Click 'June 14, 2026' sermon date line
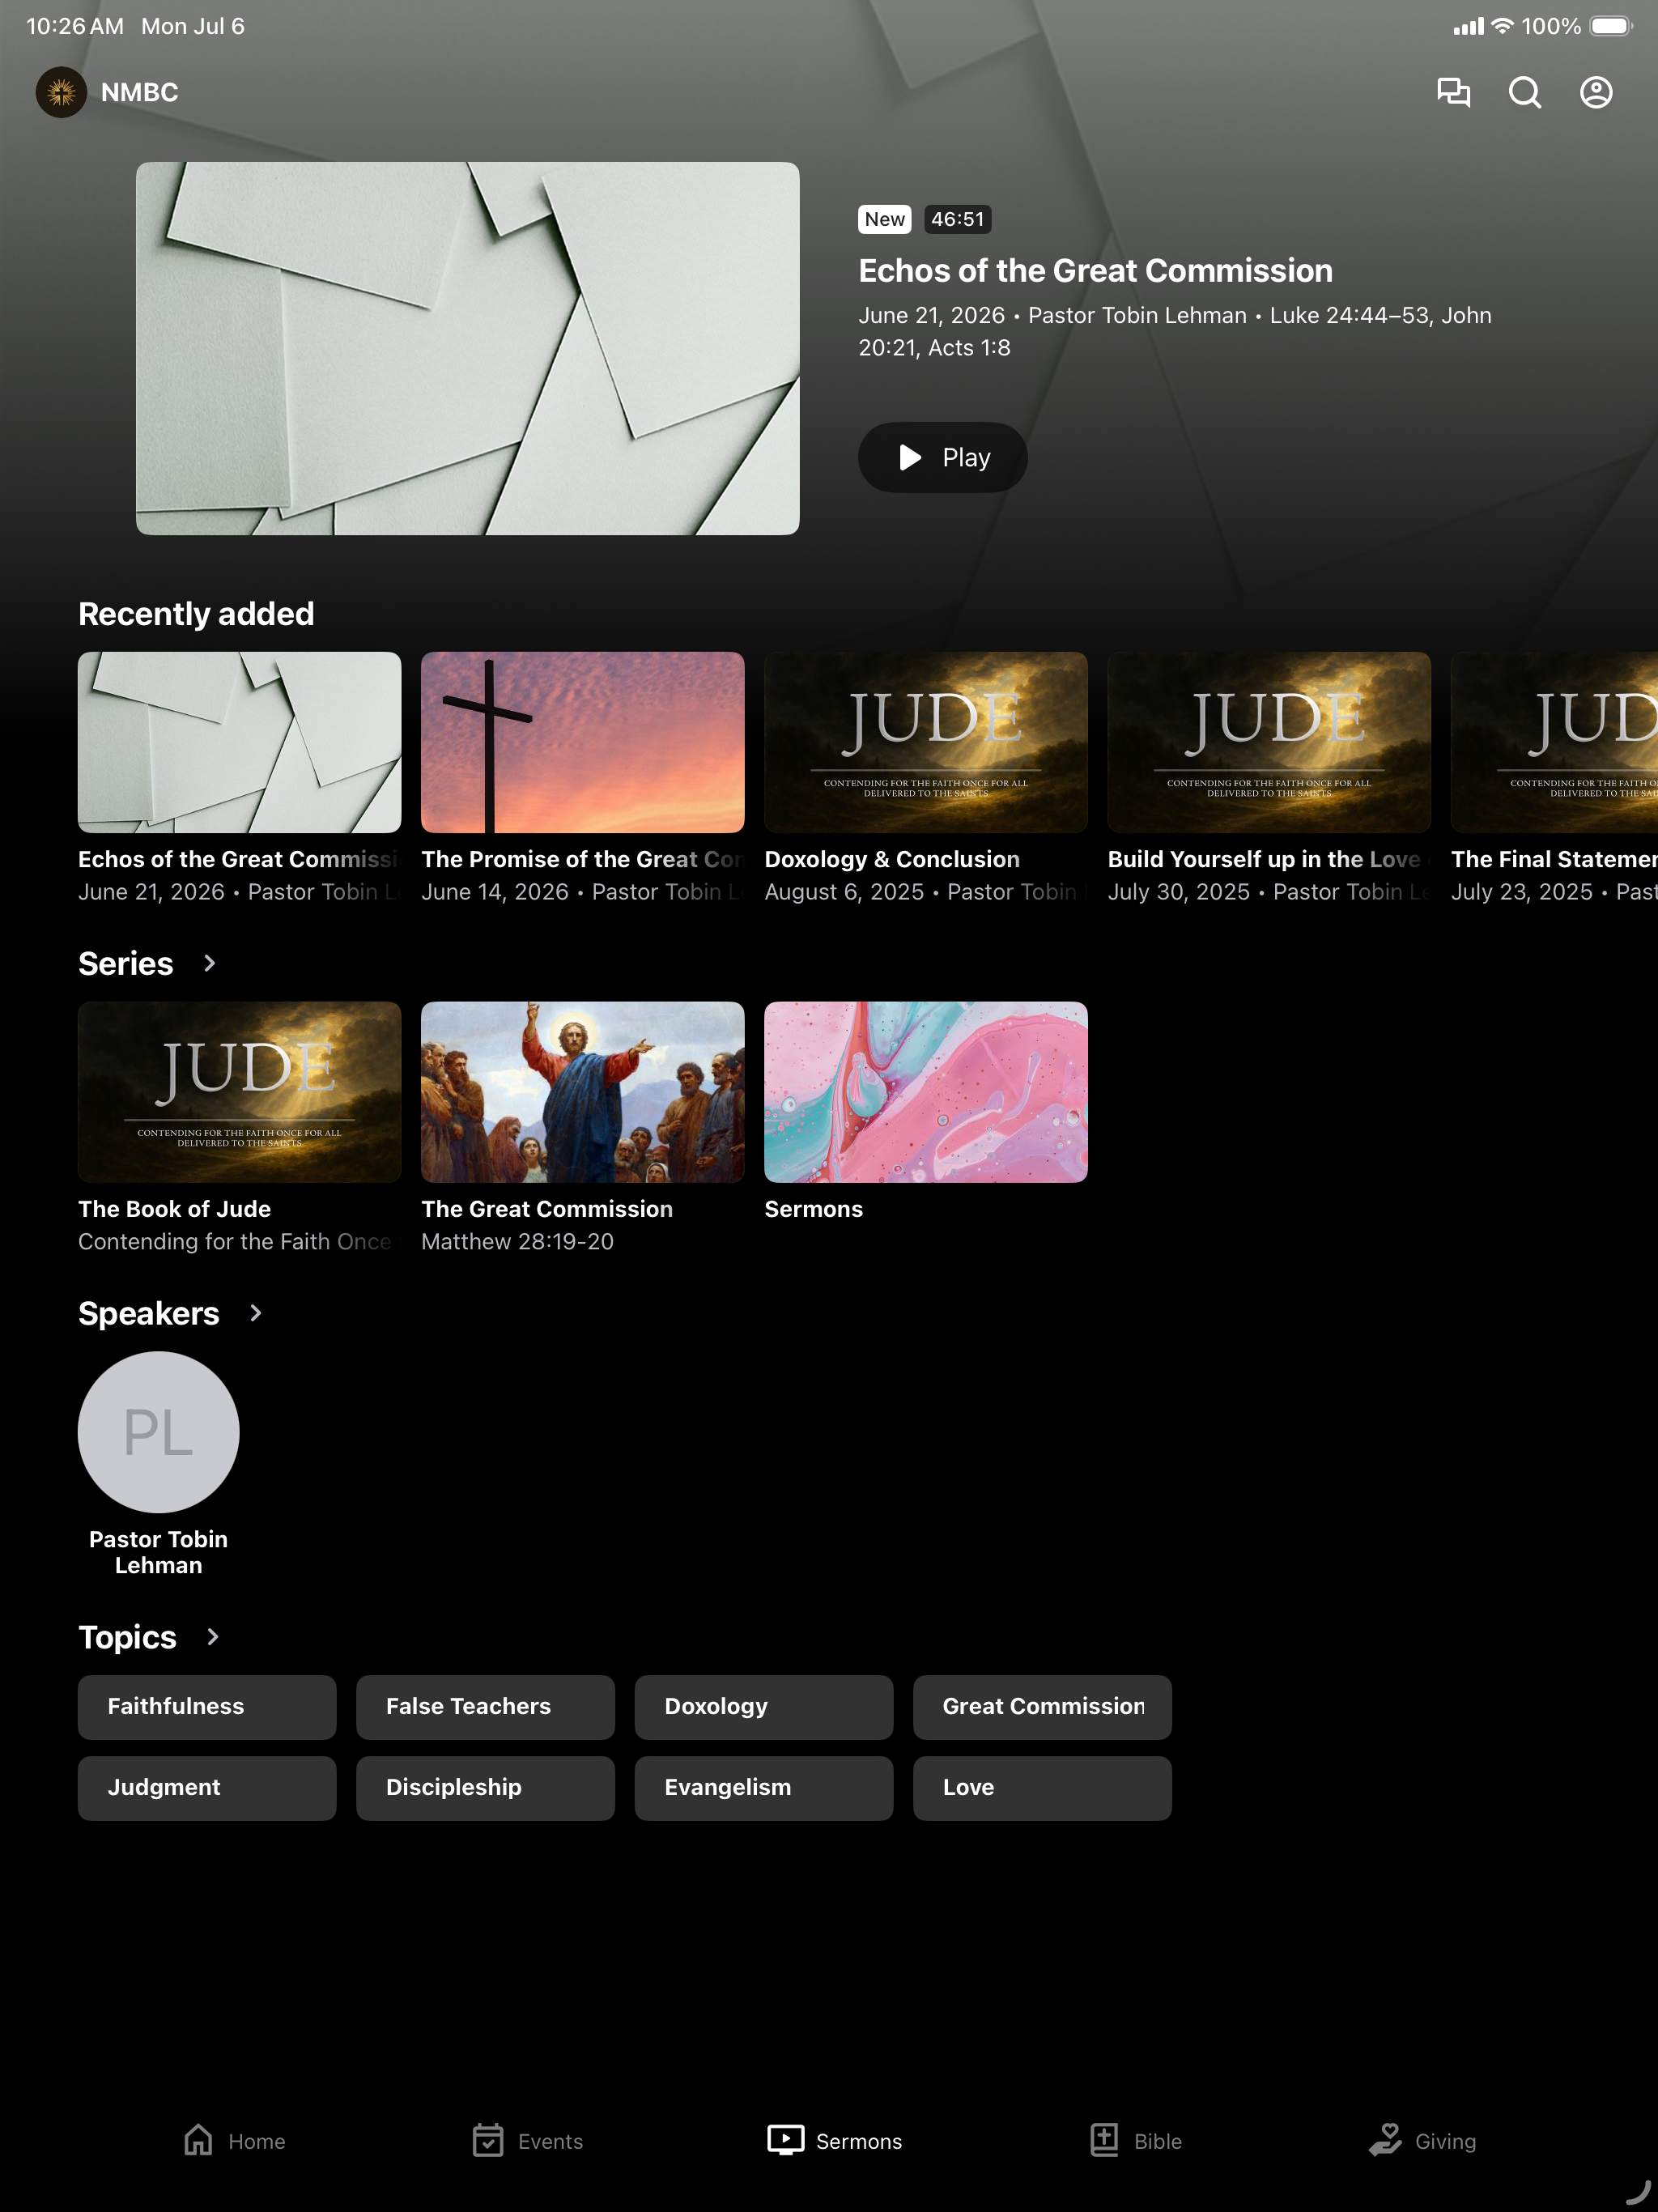Viewport: 1658px width, 2212px height. coord(582,891)
